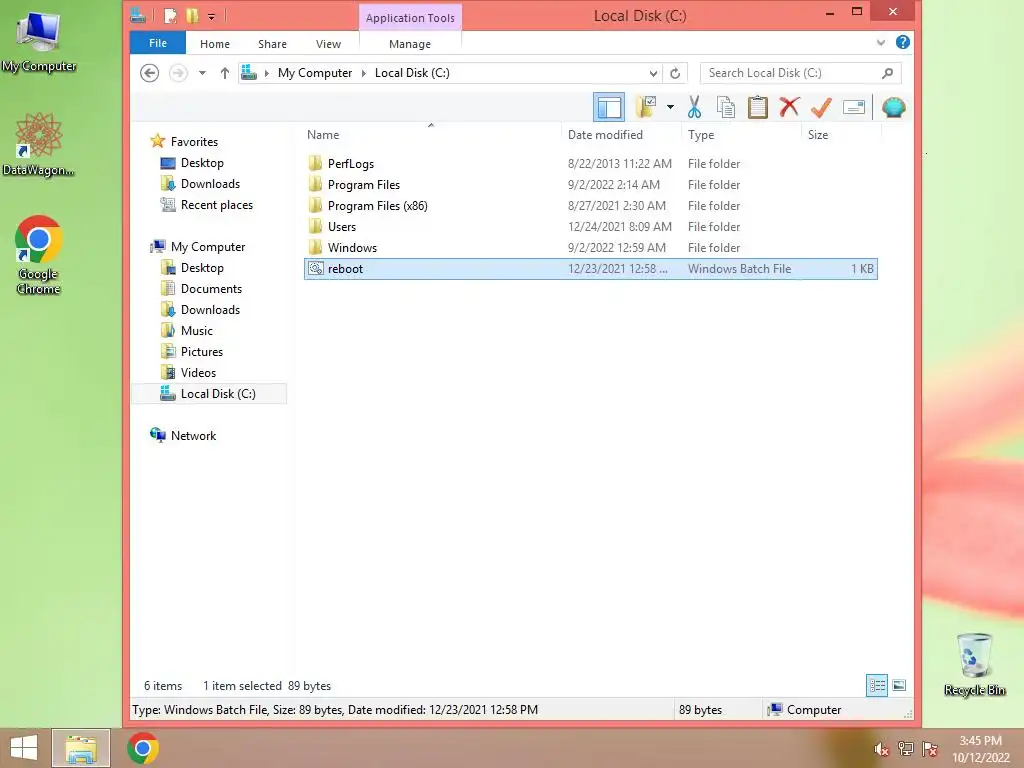The height and width of the screenshot is (768, 1024).
Task: Click the orange checkmark properties icon
Action: [x=821, y=107]
